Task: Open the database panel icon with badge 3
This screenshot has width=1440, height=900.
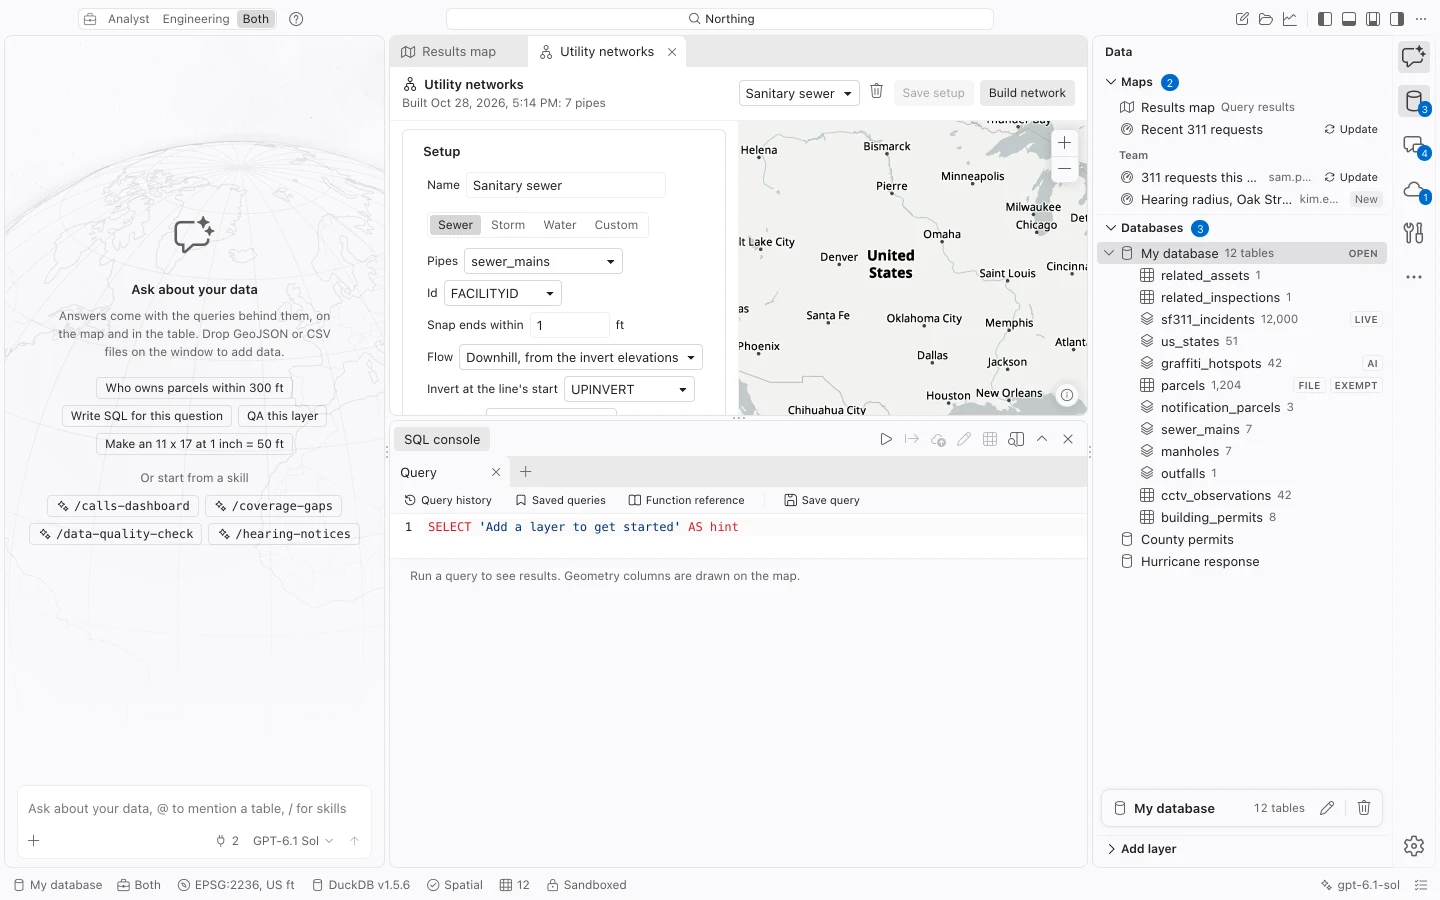Action: point(1413,101)
